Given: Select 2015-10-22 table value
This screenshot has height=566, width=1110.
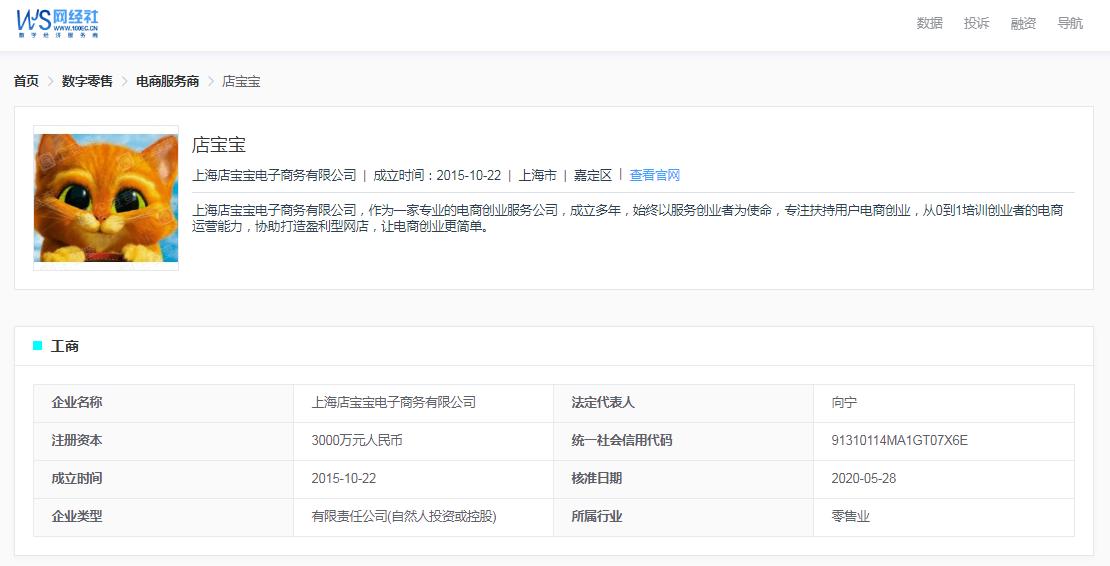Looking at the screenshot, I should (x=423, y=480).
